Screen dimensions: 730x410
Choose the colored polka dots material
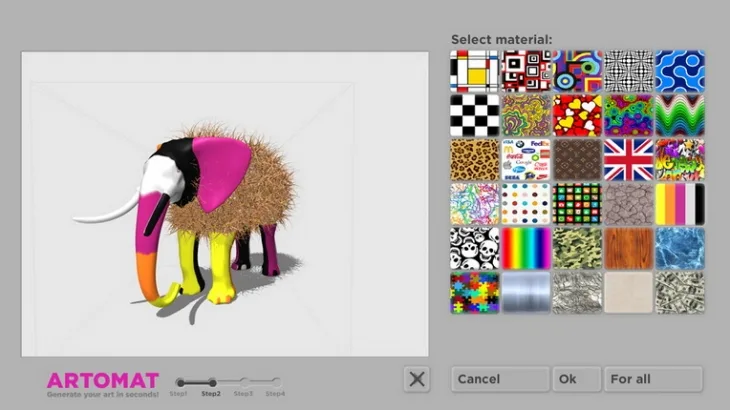coord(526,204)
